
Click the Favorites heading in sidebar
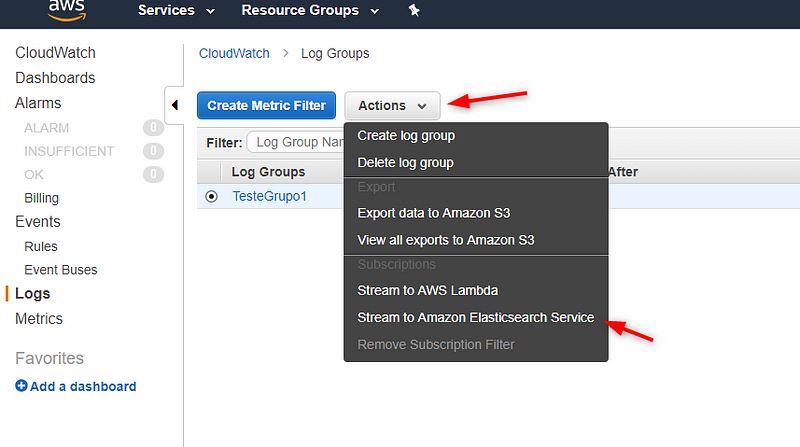pyautogui.click(x=49, y=358)
